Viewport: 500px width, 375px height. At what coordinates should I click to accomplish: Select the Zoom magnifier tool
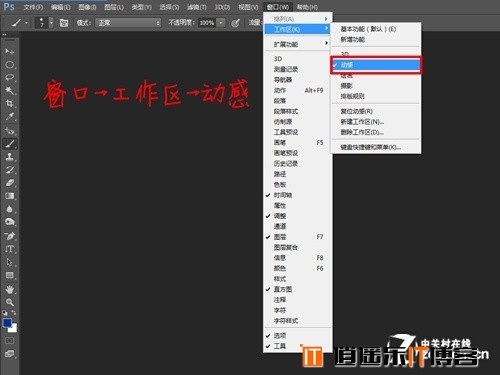(x=10, y=302)
